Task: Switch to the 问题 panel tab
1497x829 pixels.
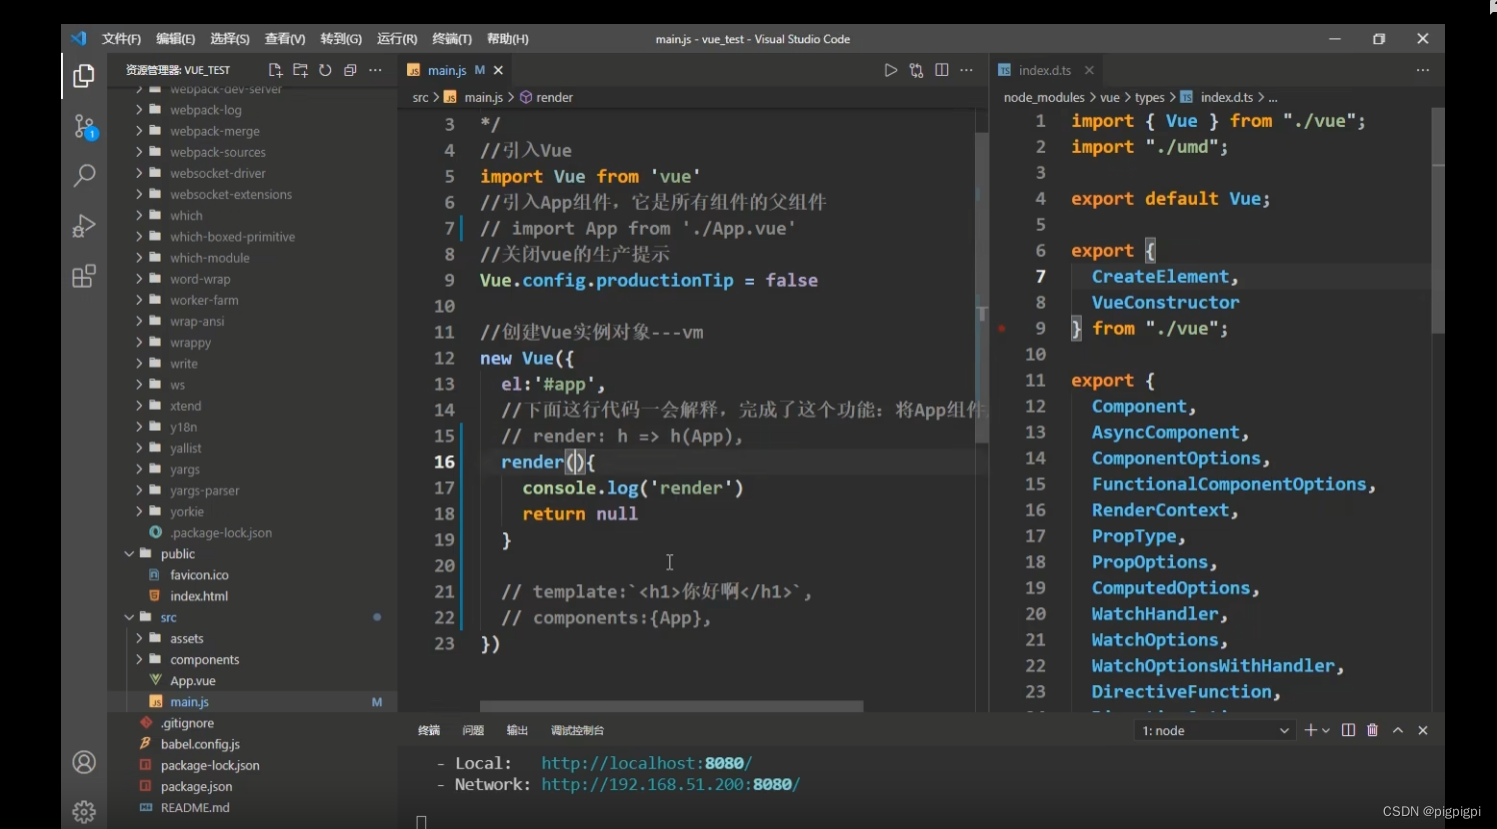Action: (473, 731)
